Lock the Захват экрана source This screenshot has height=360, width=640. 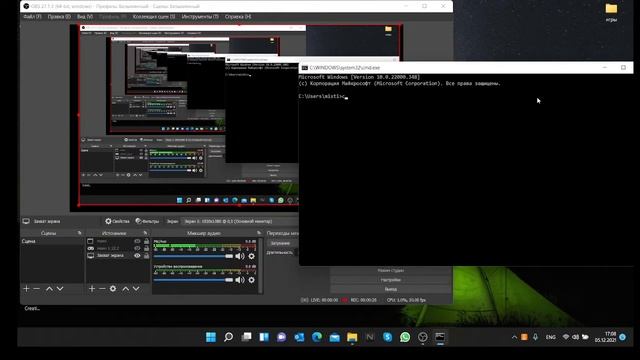(x=146, y=256)
